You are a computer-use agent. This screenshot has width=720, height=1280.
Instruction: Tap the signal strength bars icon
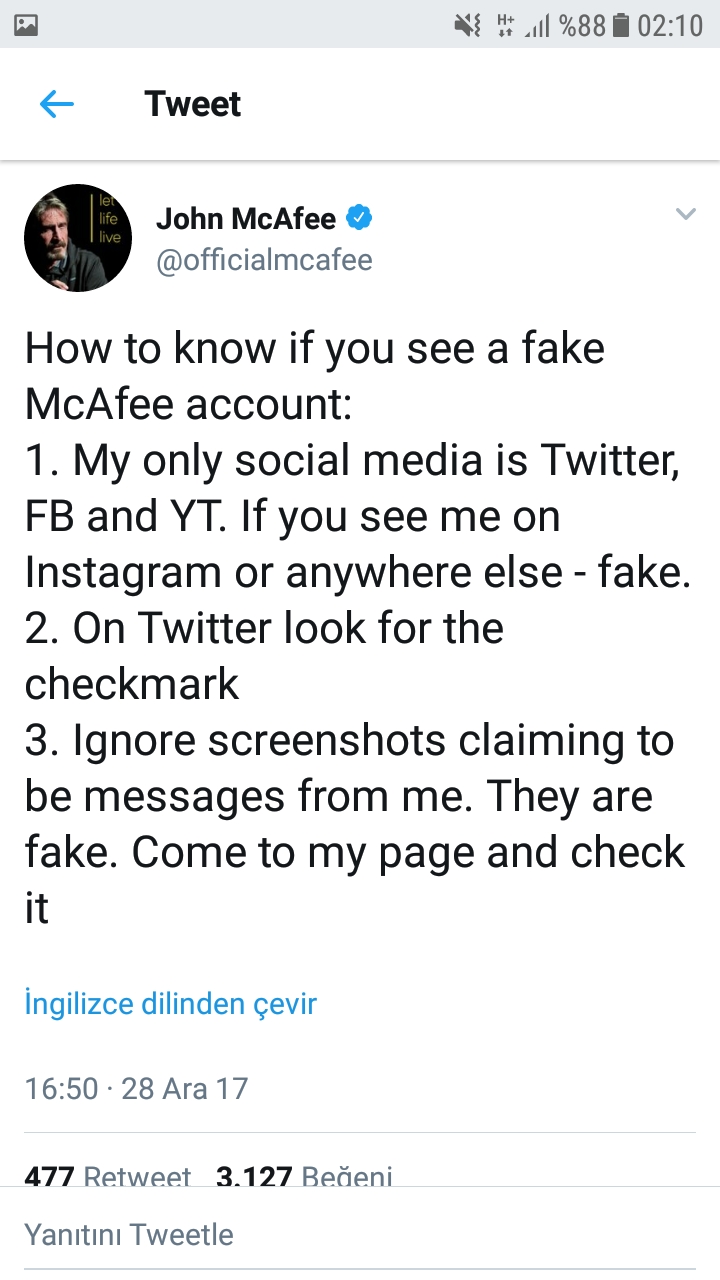pyautogui.click(x=538, y=25)
